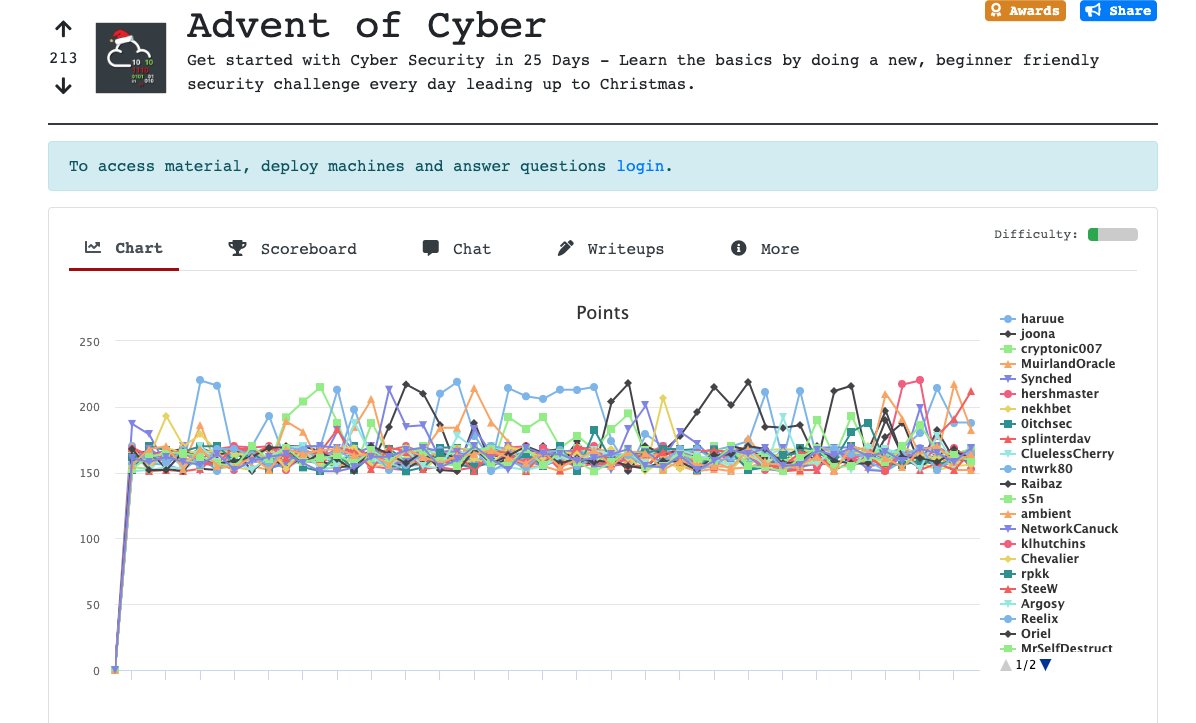Click the line chart icon beside Chart
This screenshot has height=723, width=1196.
pos(93,247)
